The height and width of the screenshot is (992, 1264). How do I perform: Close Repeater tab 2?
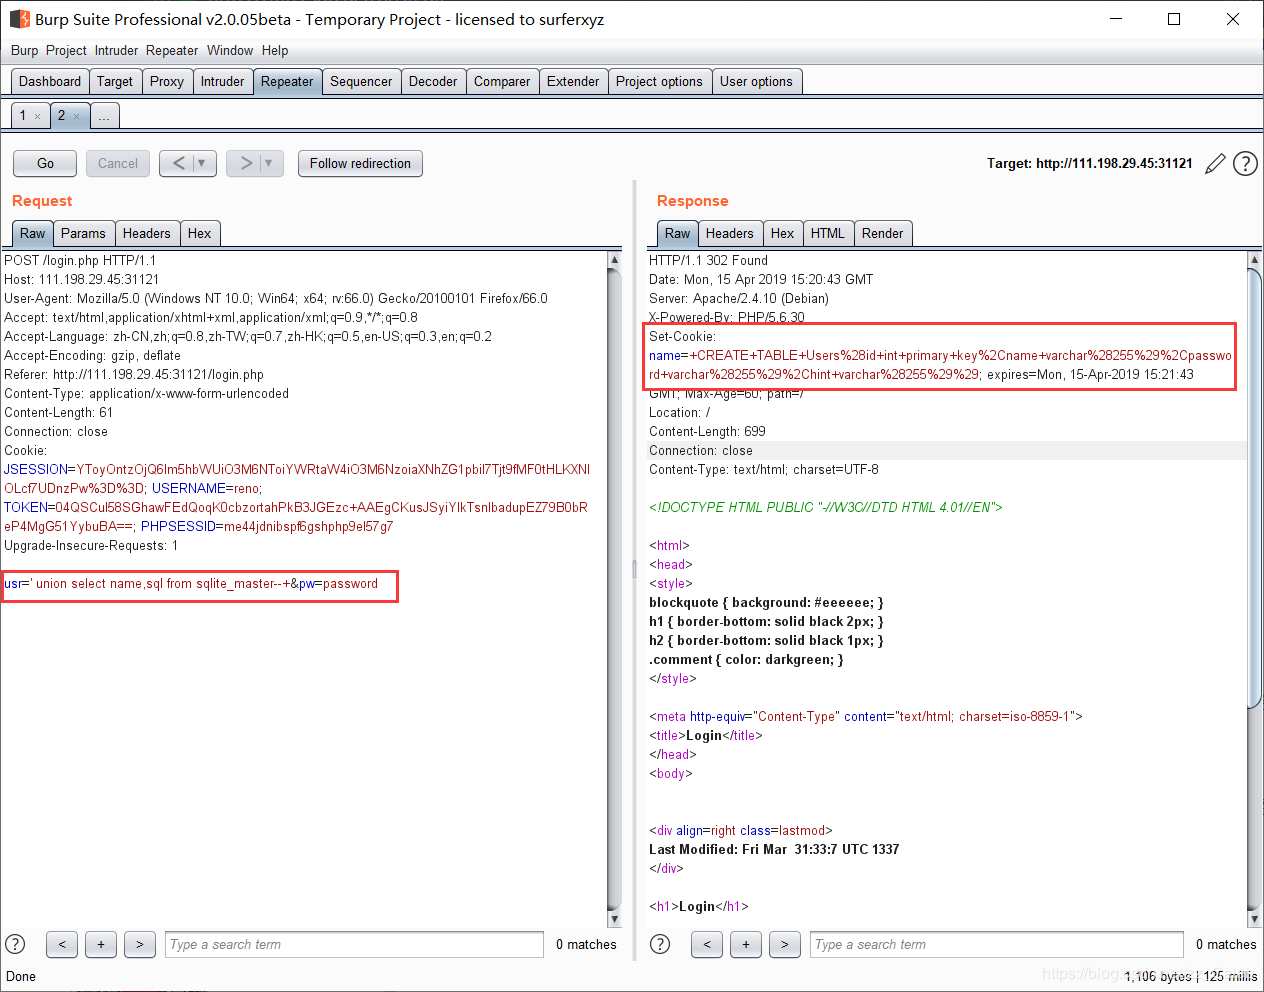tap(76, 117)
